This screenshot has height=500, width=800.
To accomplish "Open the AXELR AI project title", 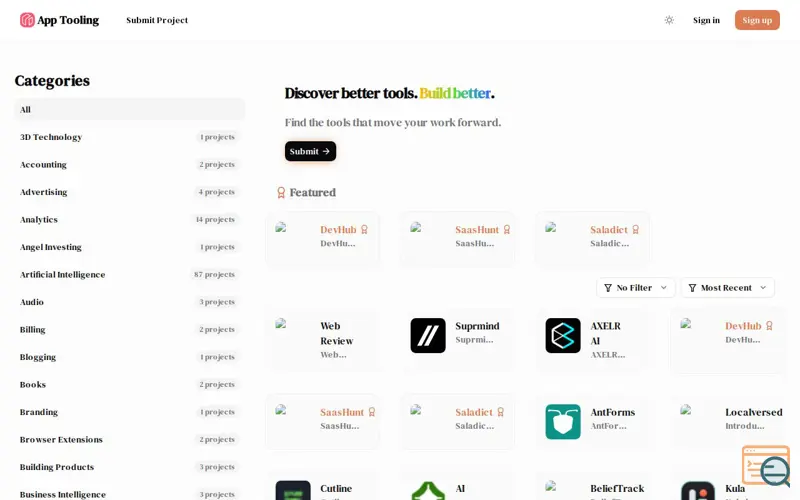I will pos(606,333).
